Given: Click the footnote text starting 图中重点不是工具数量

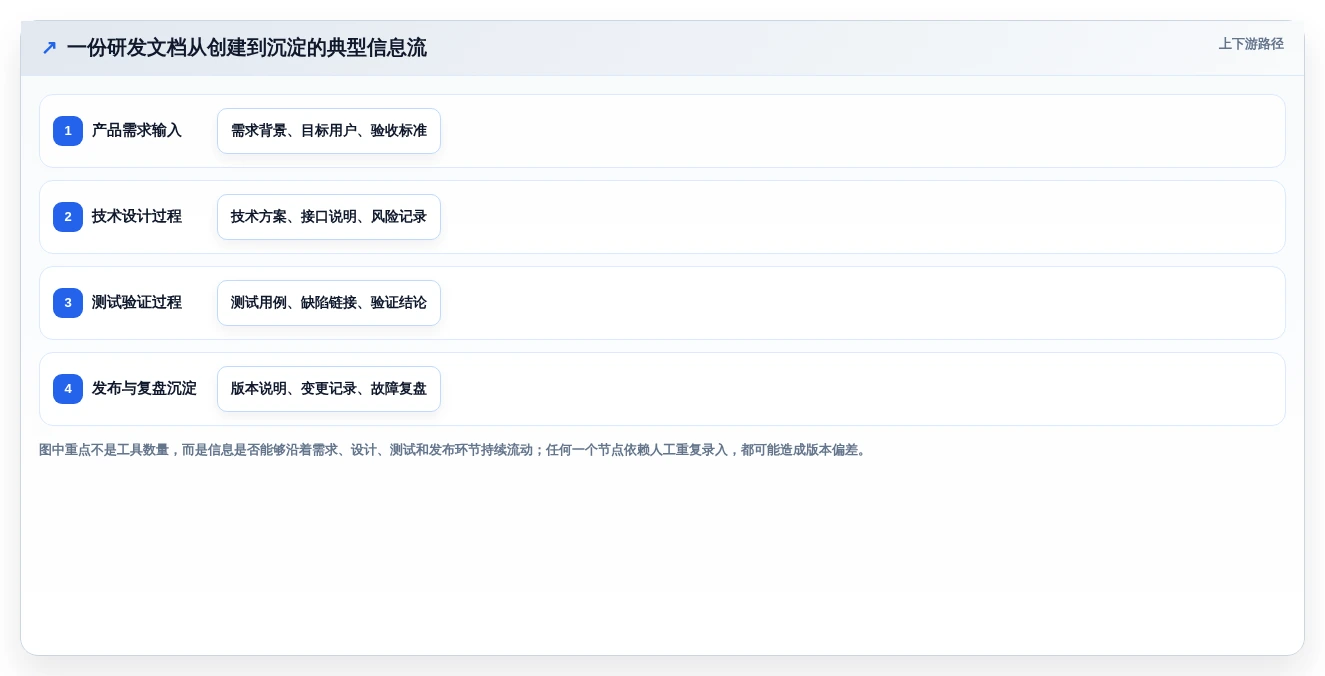Looking at the screenshot, I should pyautogui.click(x=454, y=450).
